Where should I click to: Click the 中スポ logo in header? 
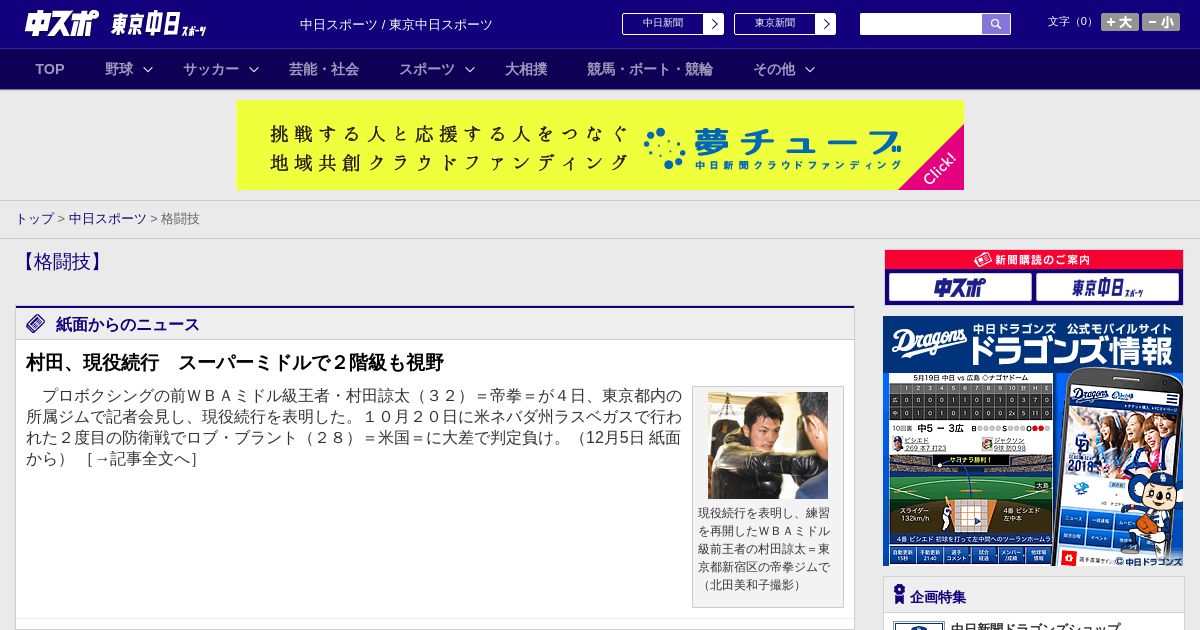(x=61, y=23)
